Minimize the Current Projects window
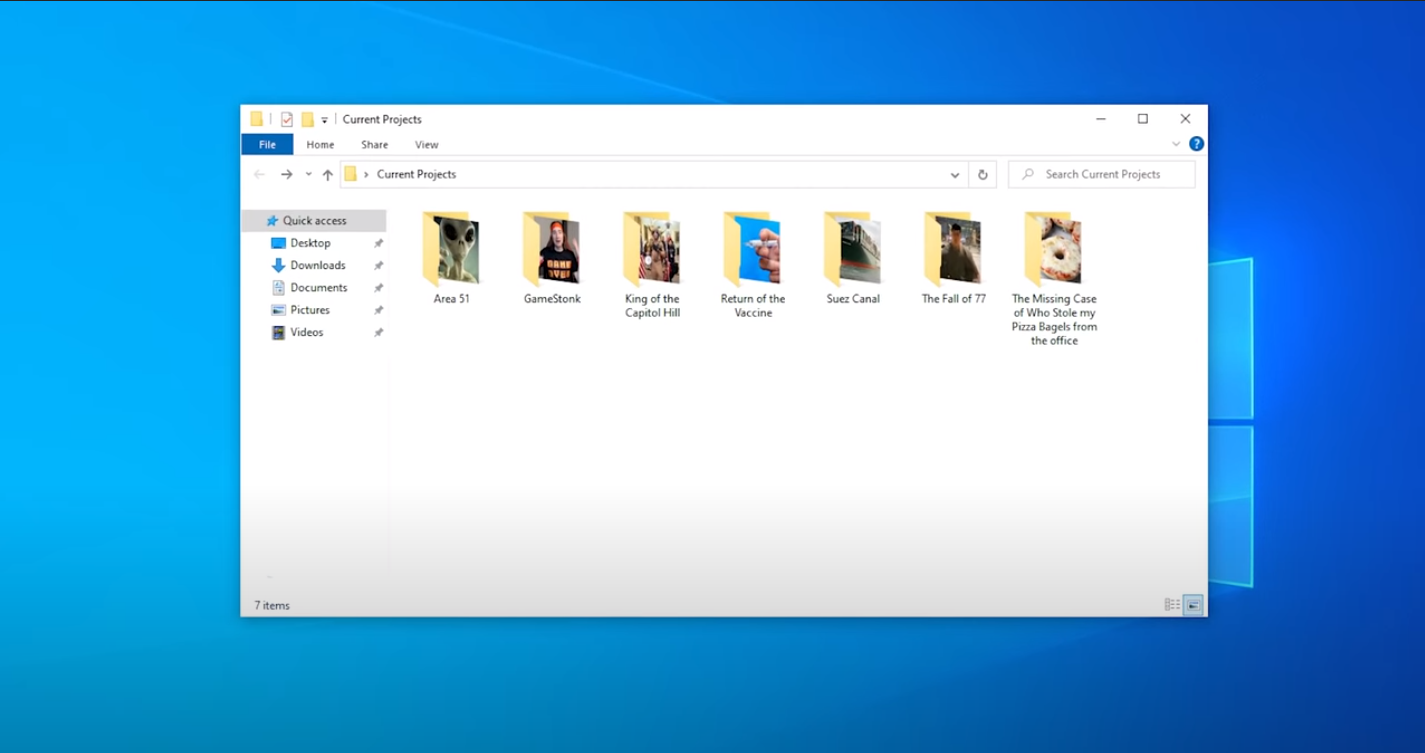 pyautogui.click(x=1101, y=119)
